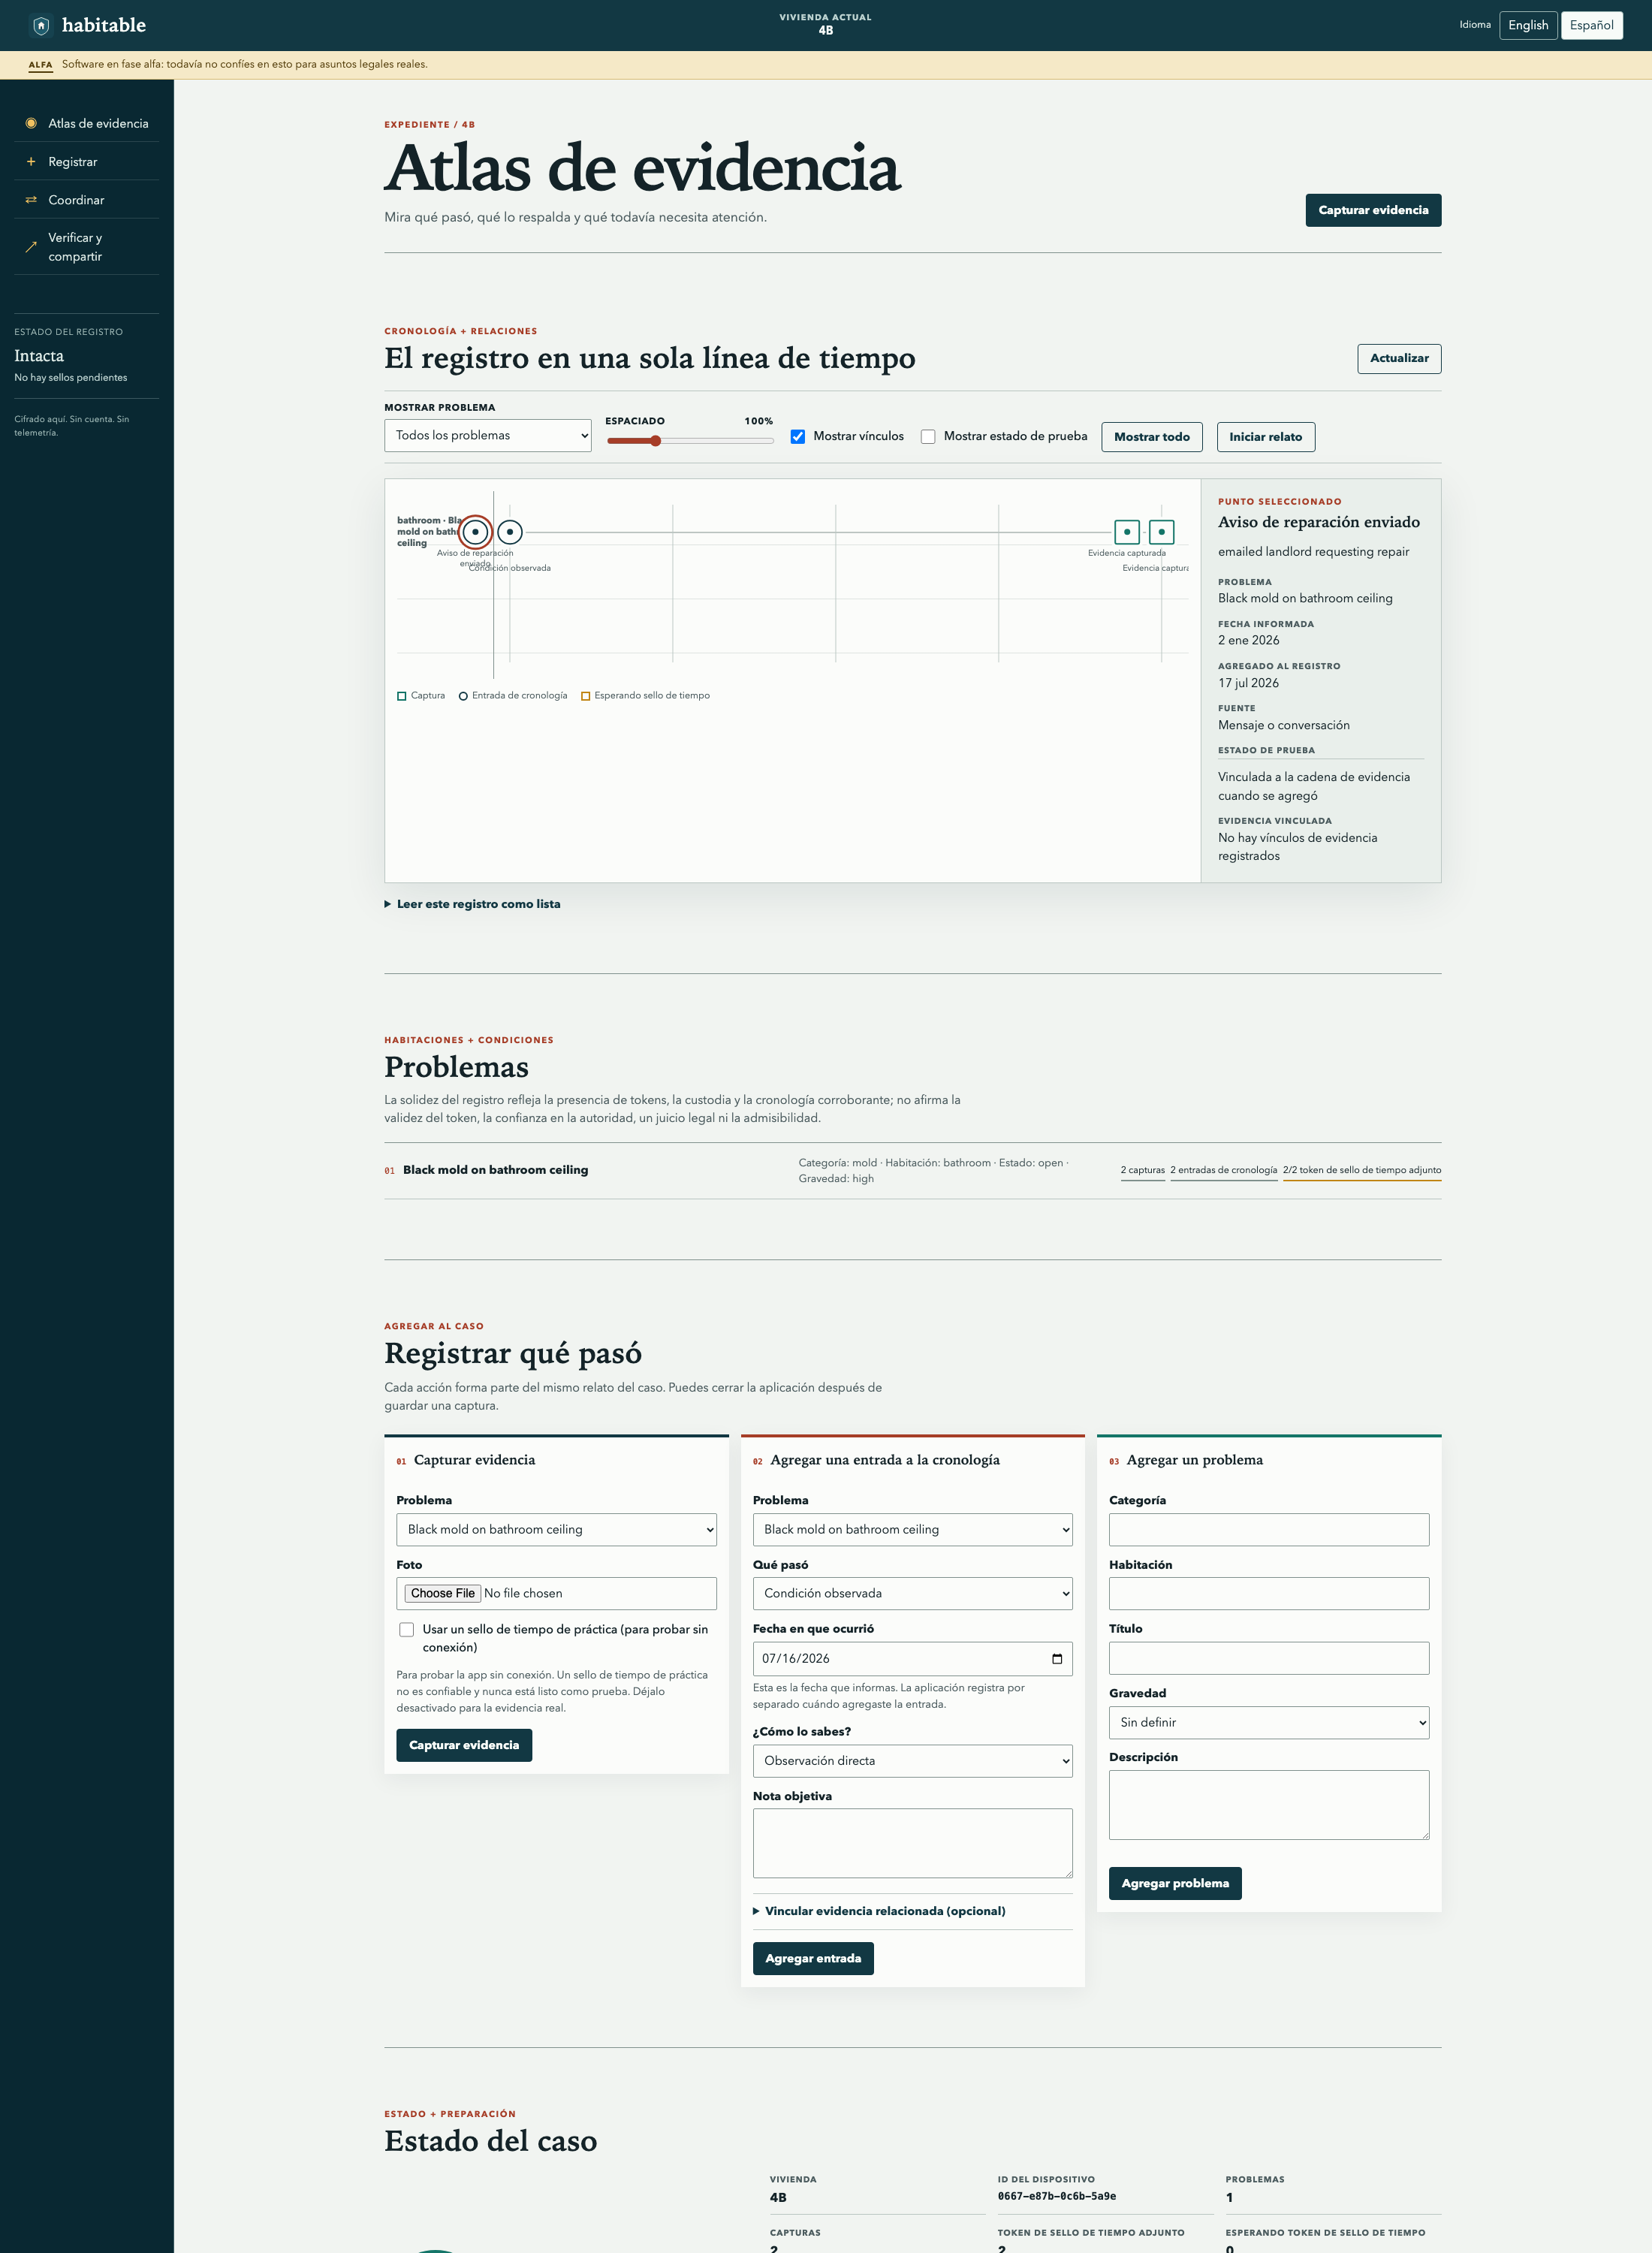
Task: Click the Nota objetiva text area
Action: click(913, 1843)
